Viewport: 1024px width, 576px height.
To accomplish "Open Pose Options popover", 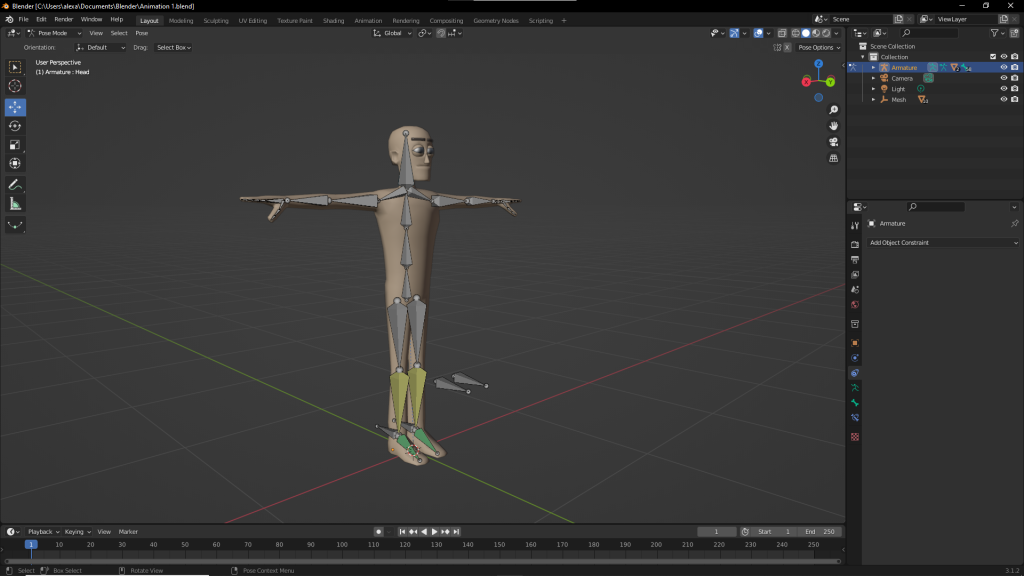I will (x=819, y=47).
